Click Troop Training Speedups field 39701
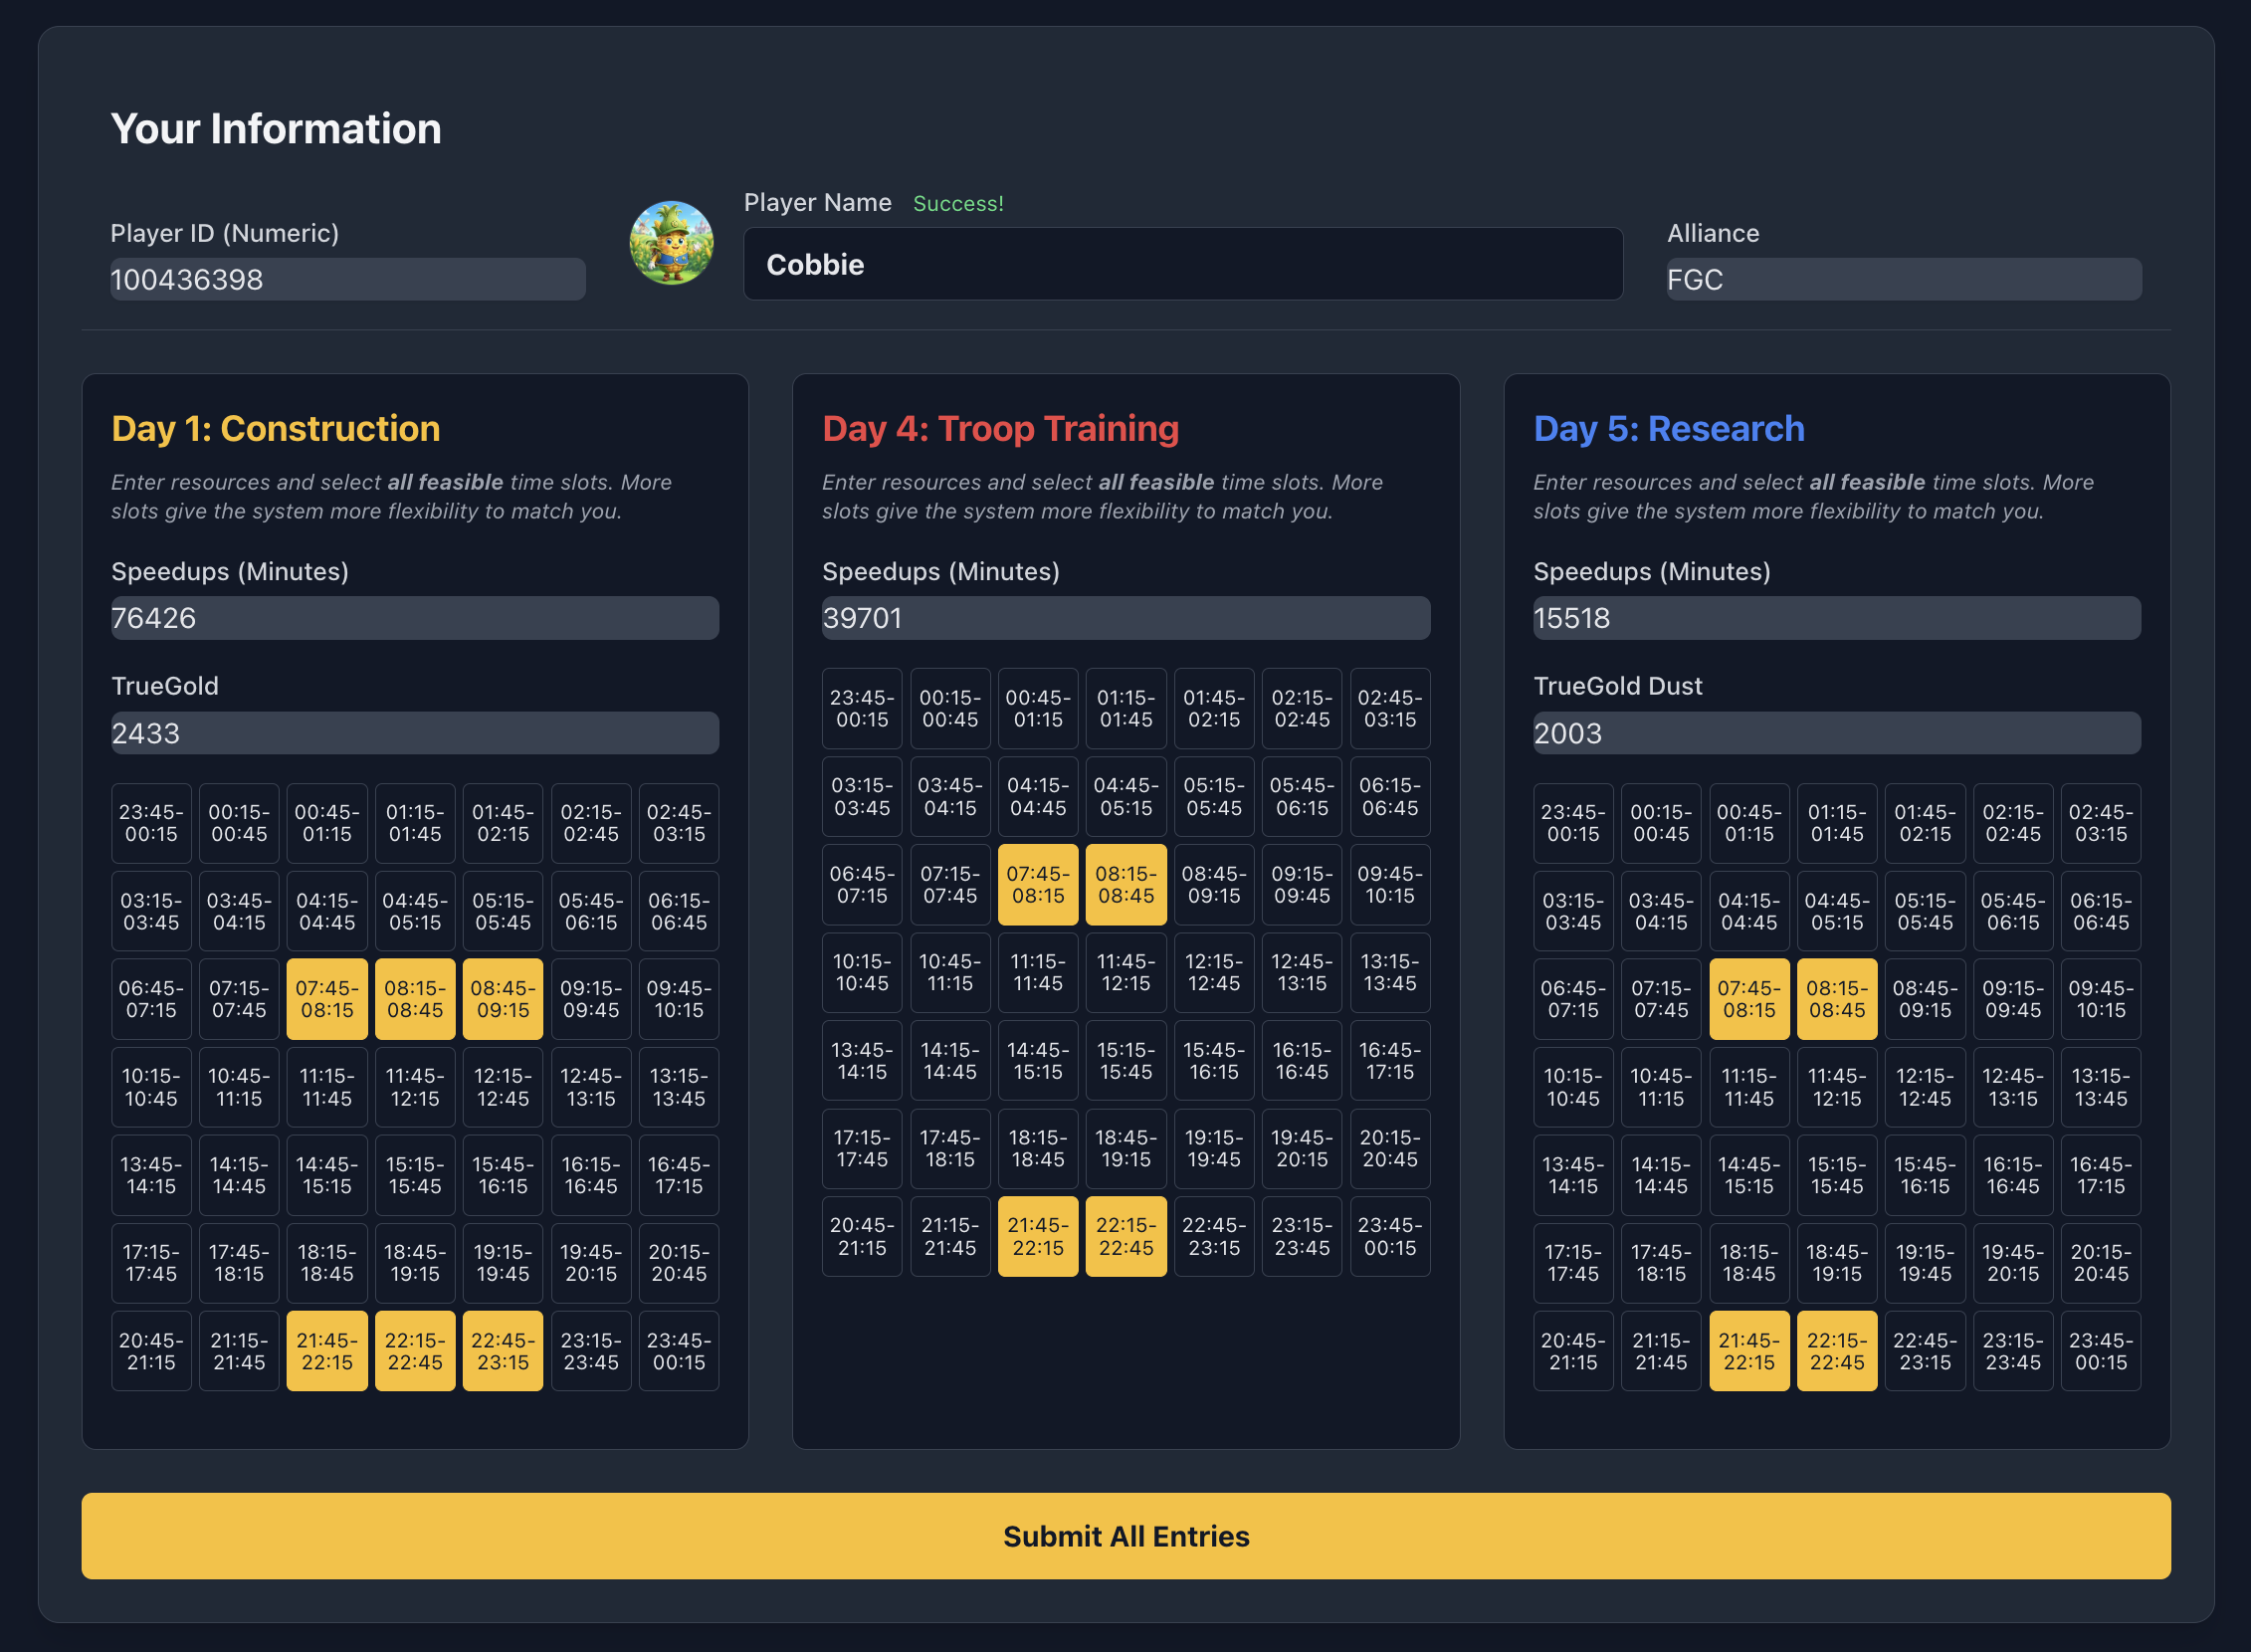Viewport: 2251px width, 1652px height. point(1126,618)
